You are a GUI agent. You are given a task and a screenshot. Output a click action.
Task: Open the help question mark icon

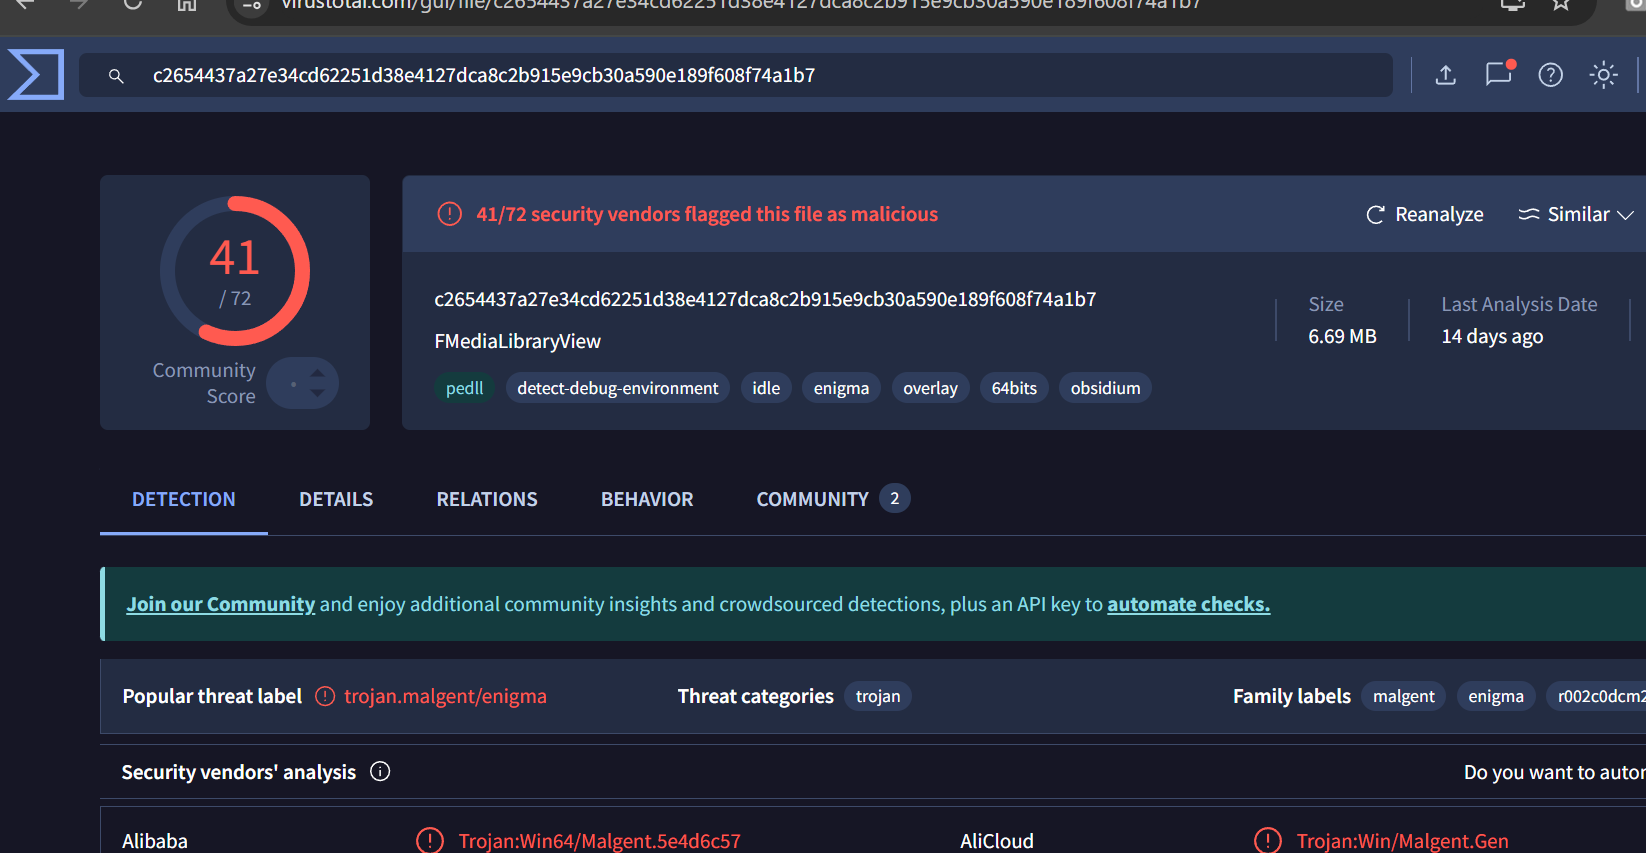[1551, 75]
